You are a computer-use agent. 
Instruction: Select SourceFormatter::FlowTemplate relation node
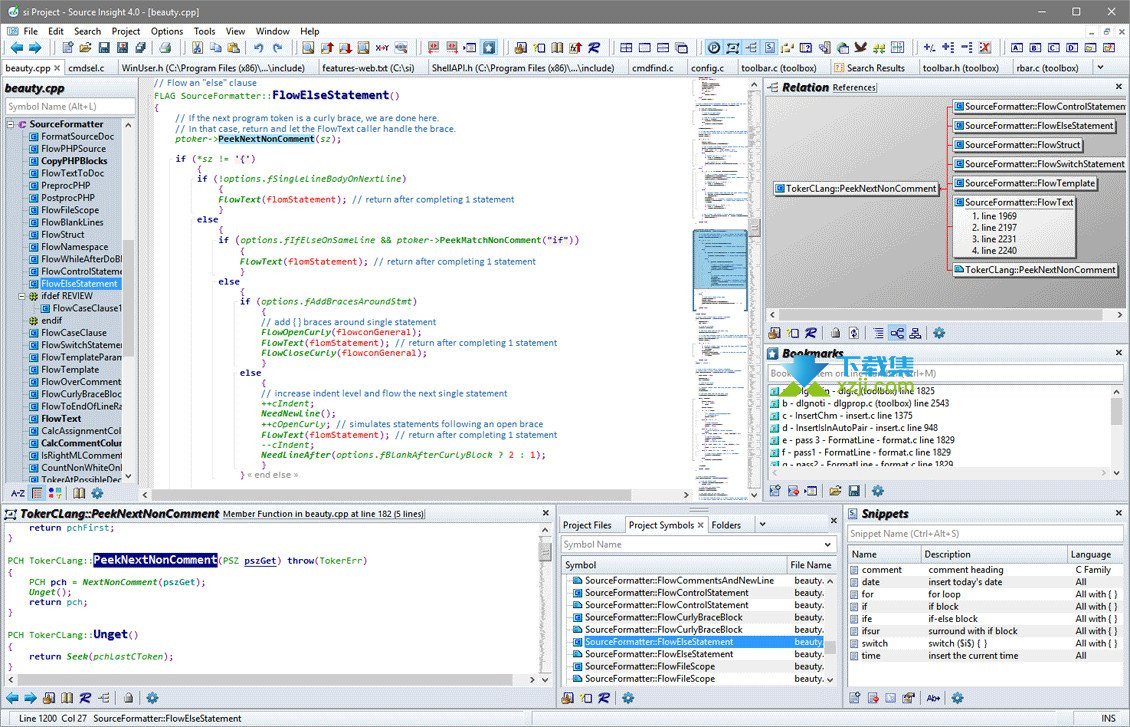1024,183
